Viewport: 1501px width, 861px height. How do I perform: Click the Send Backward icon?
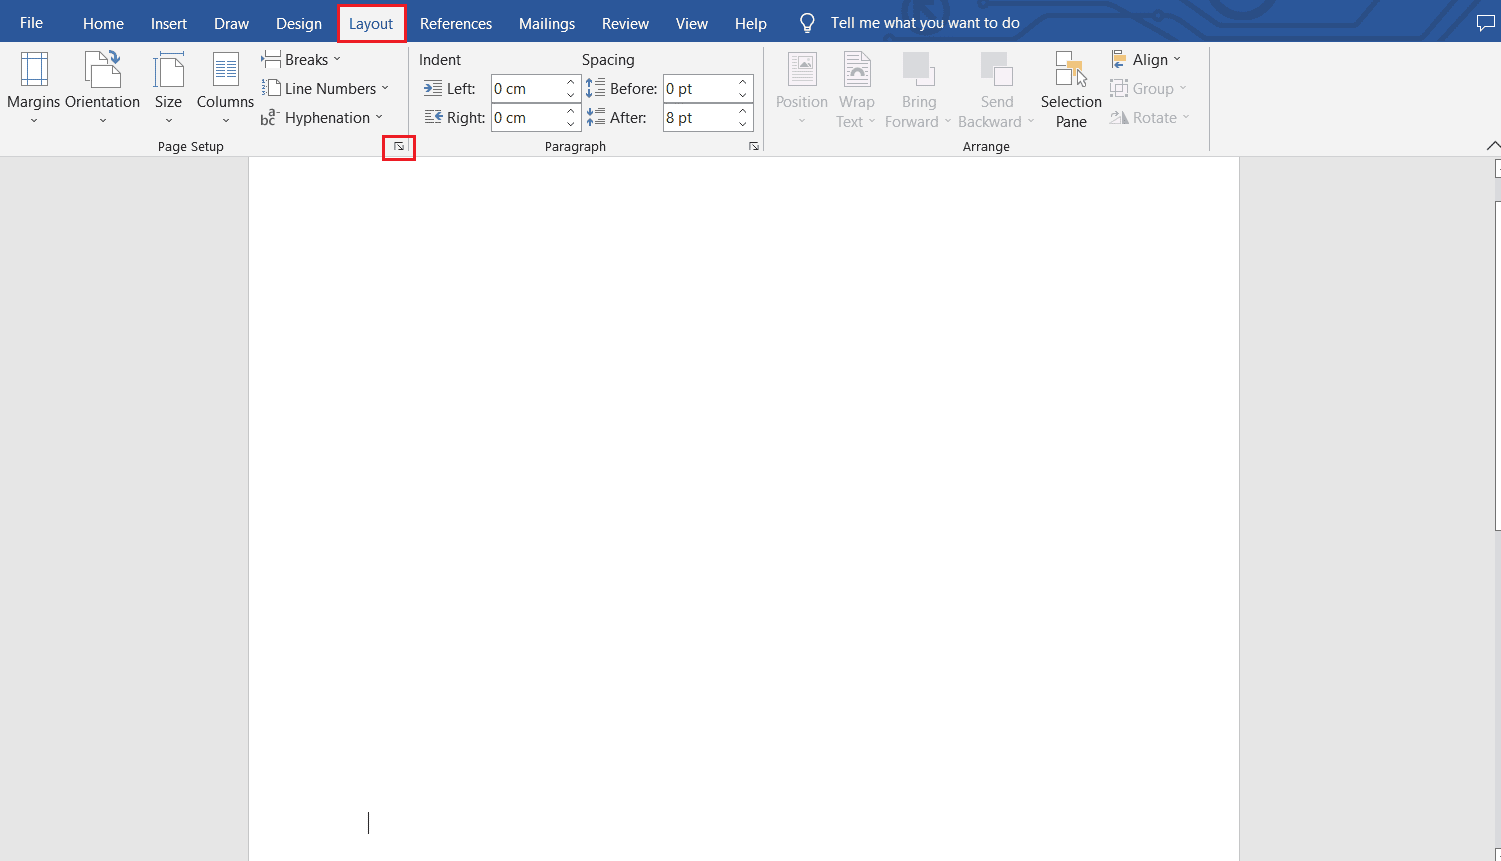(x=996, y=88)
